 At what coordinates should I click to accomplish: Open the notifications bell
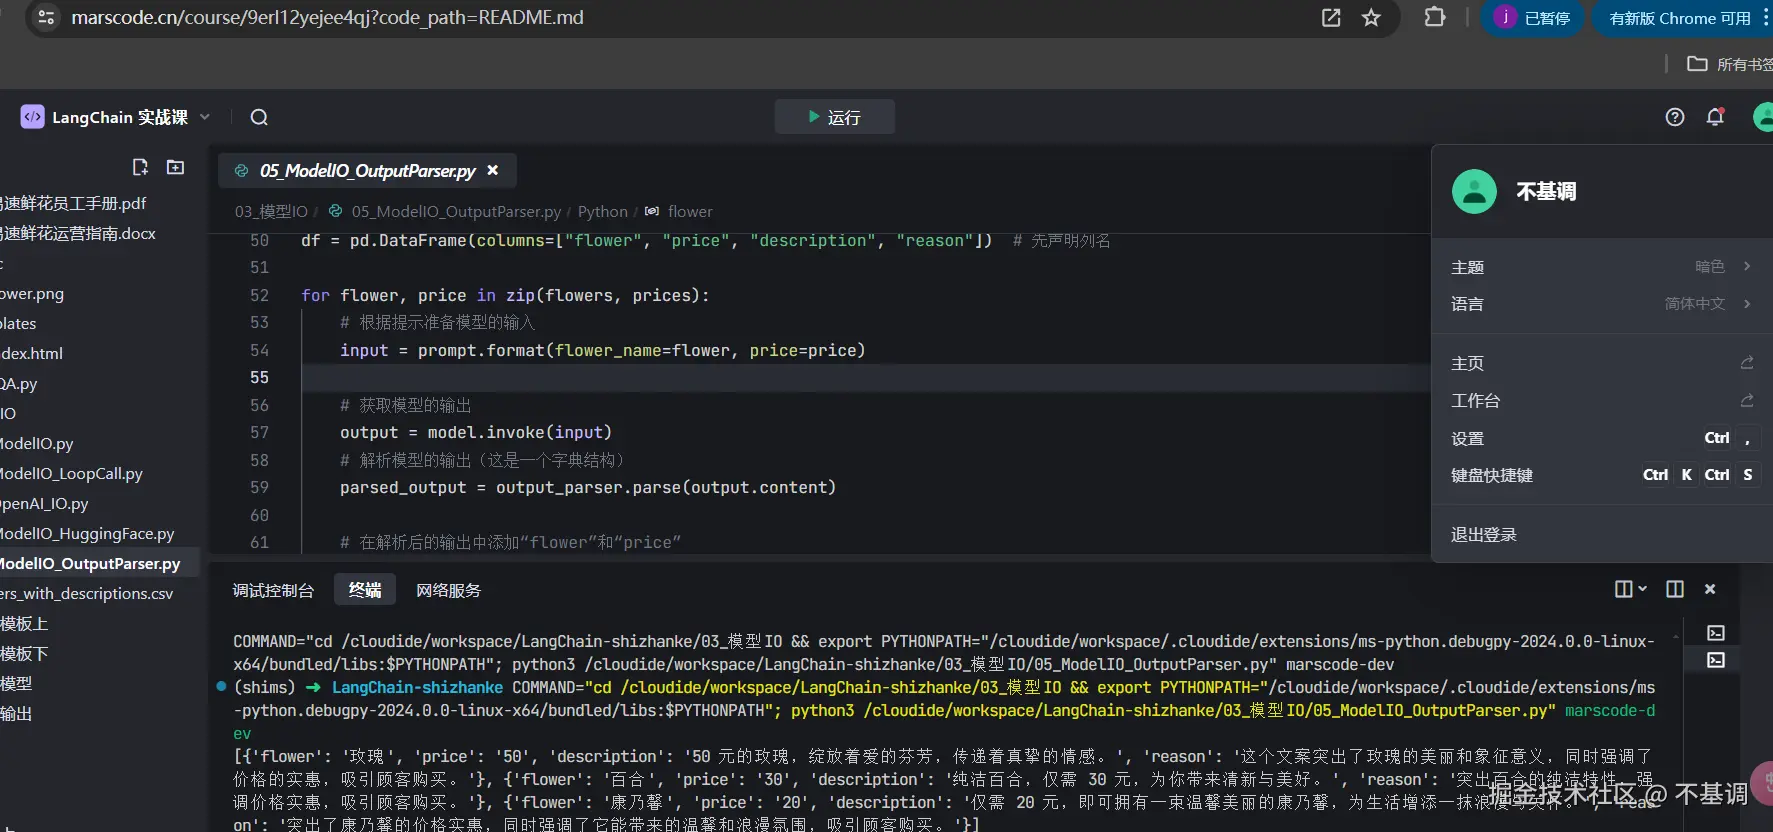click(1715, 118)
